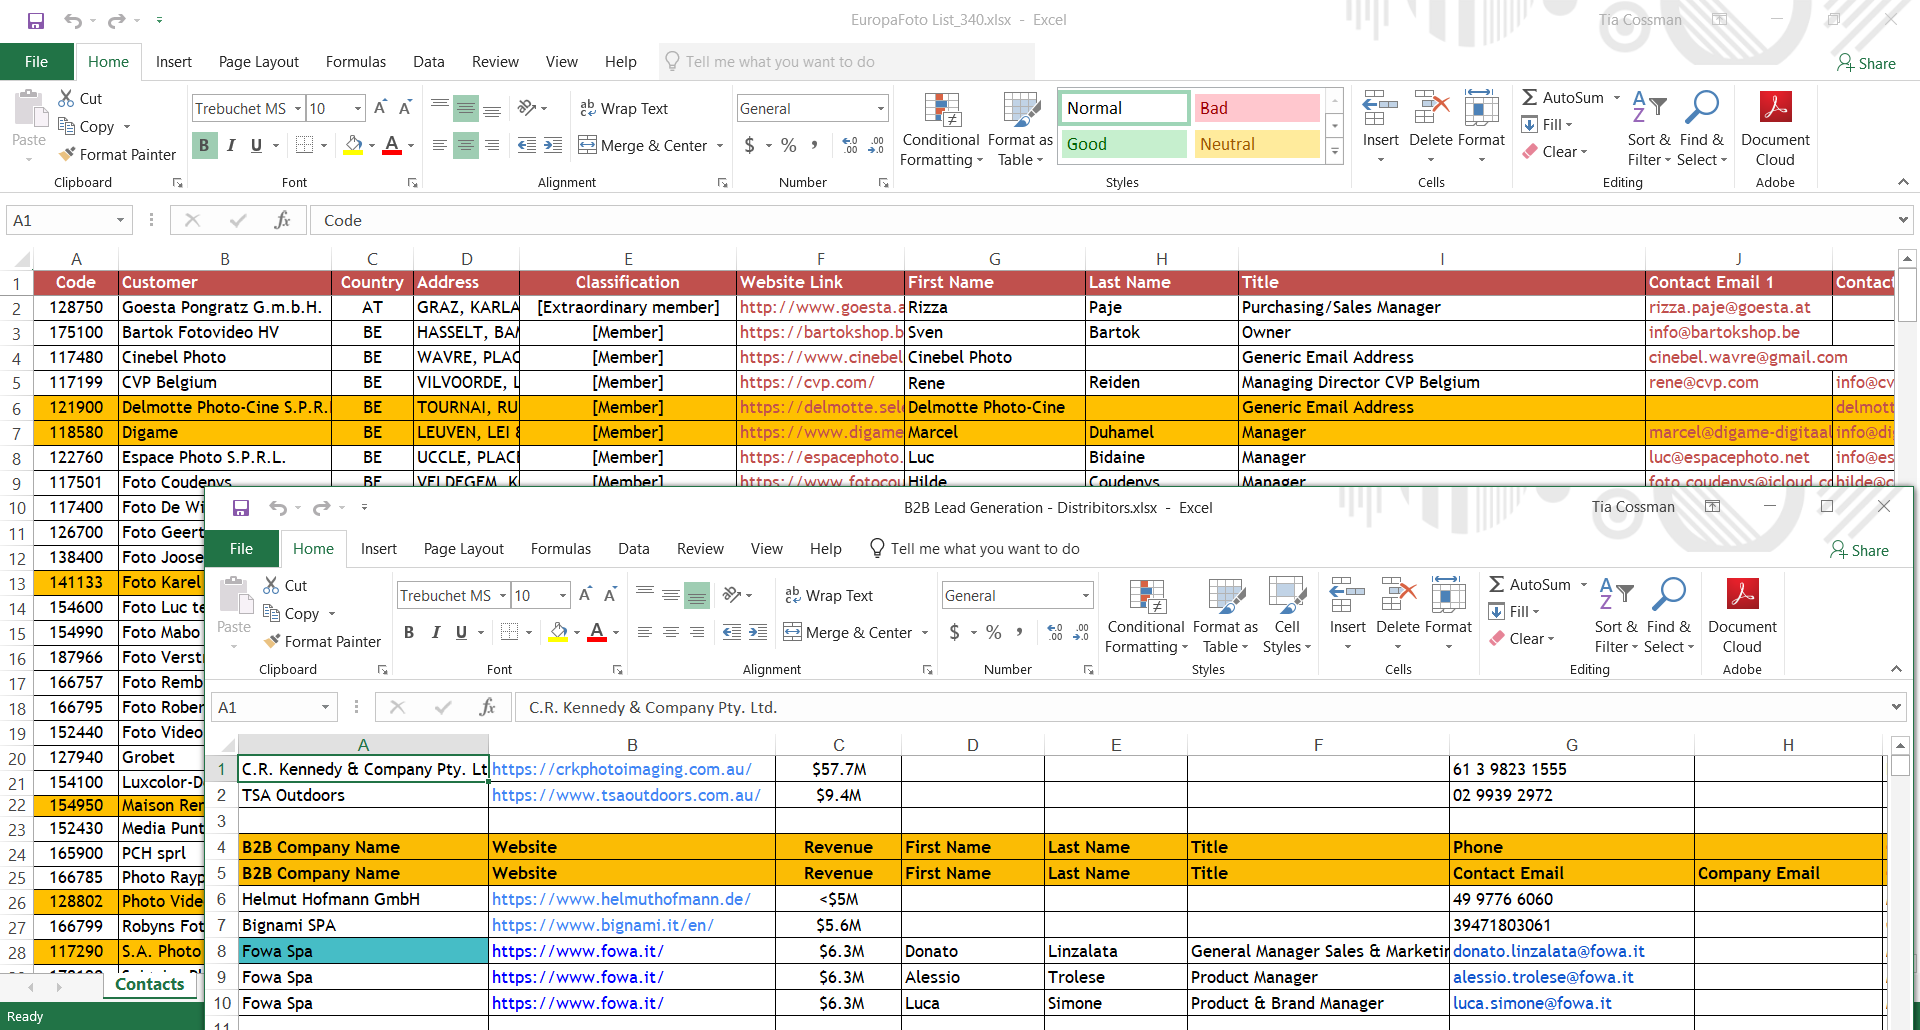Toggle bottom align in B2B window
Screen dimensions: 1920x1030
(697, 595)
